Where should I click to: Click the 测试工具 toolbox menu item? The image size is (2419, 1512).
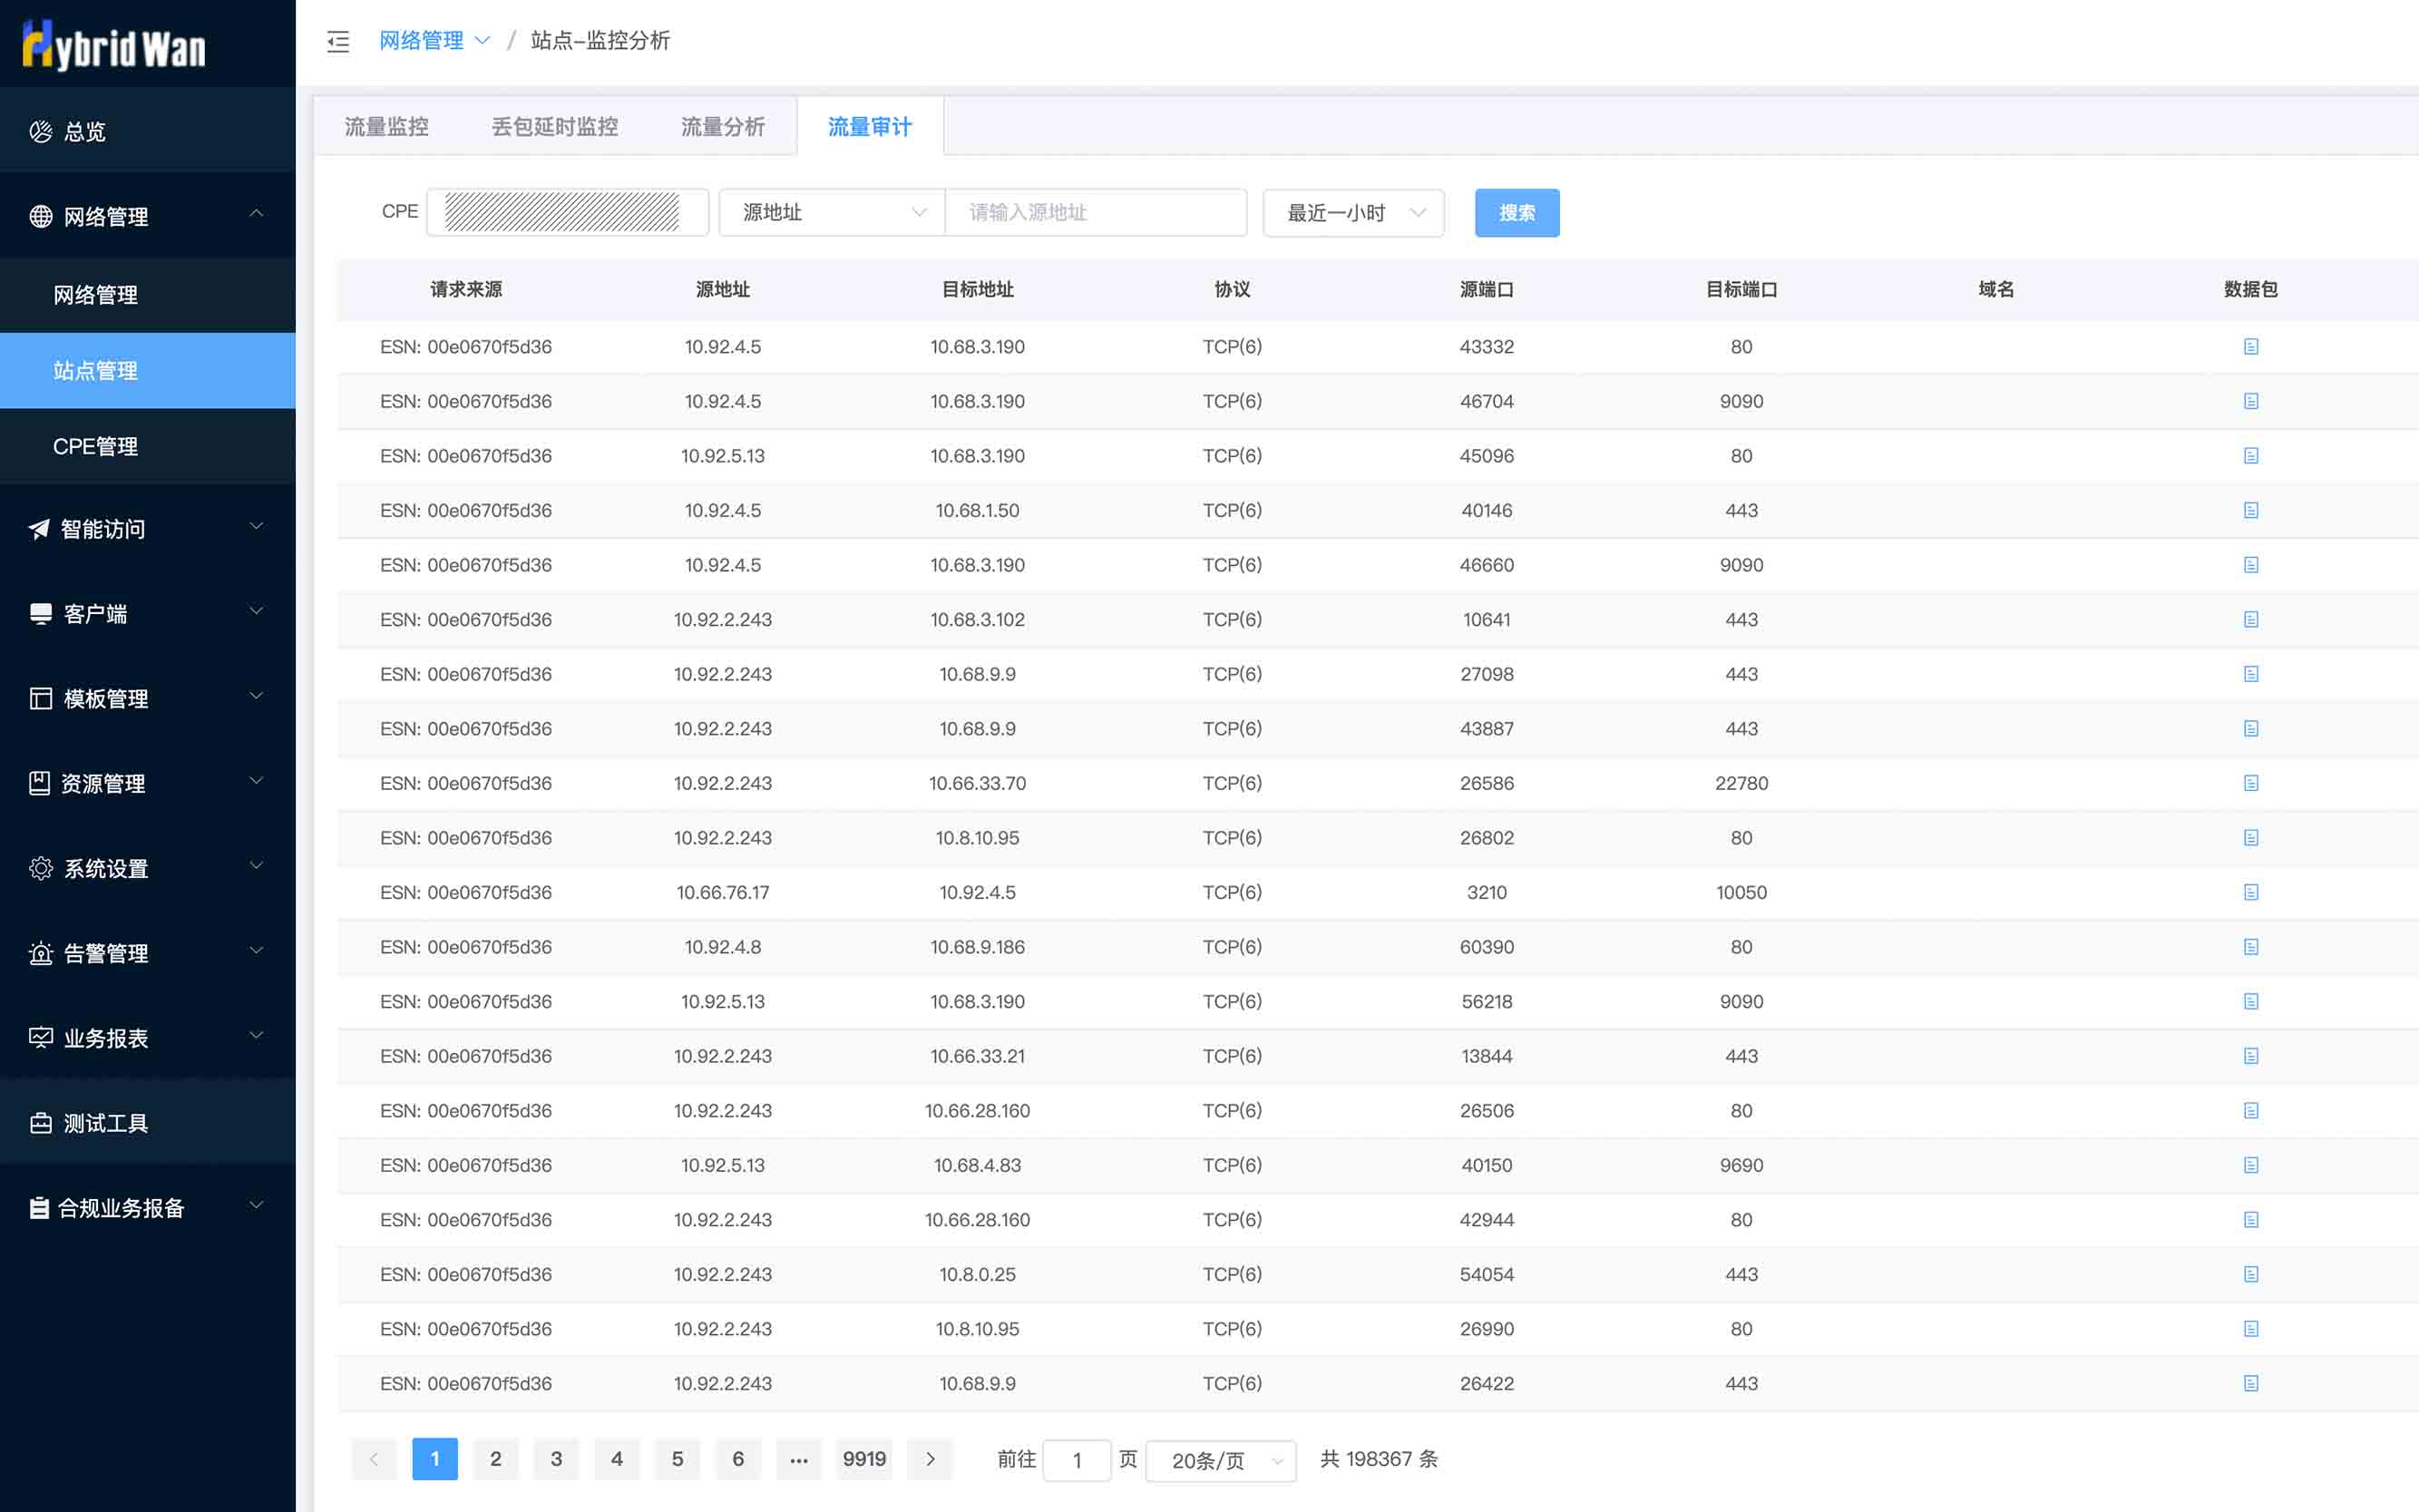105,1123
